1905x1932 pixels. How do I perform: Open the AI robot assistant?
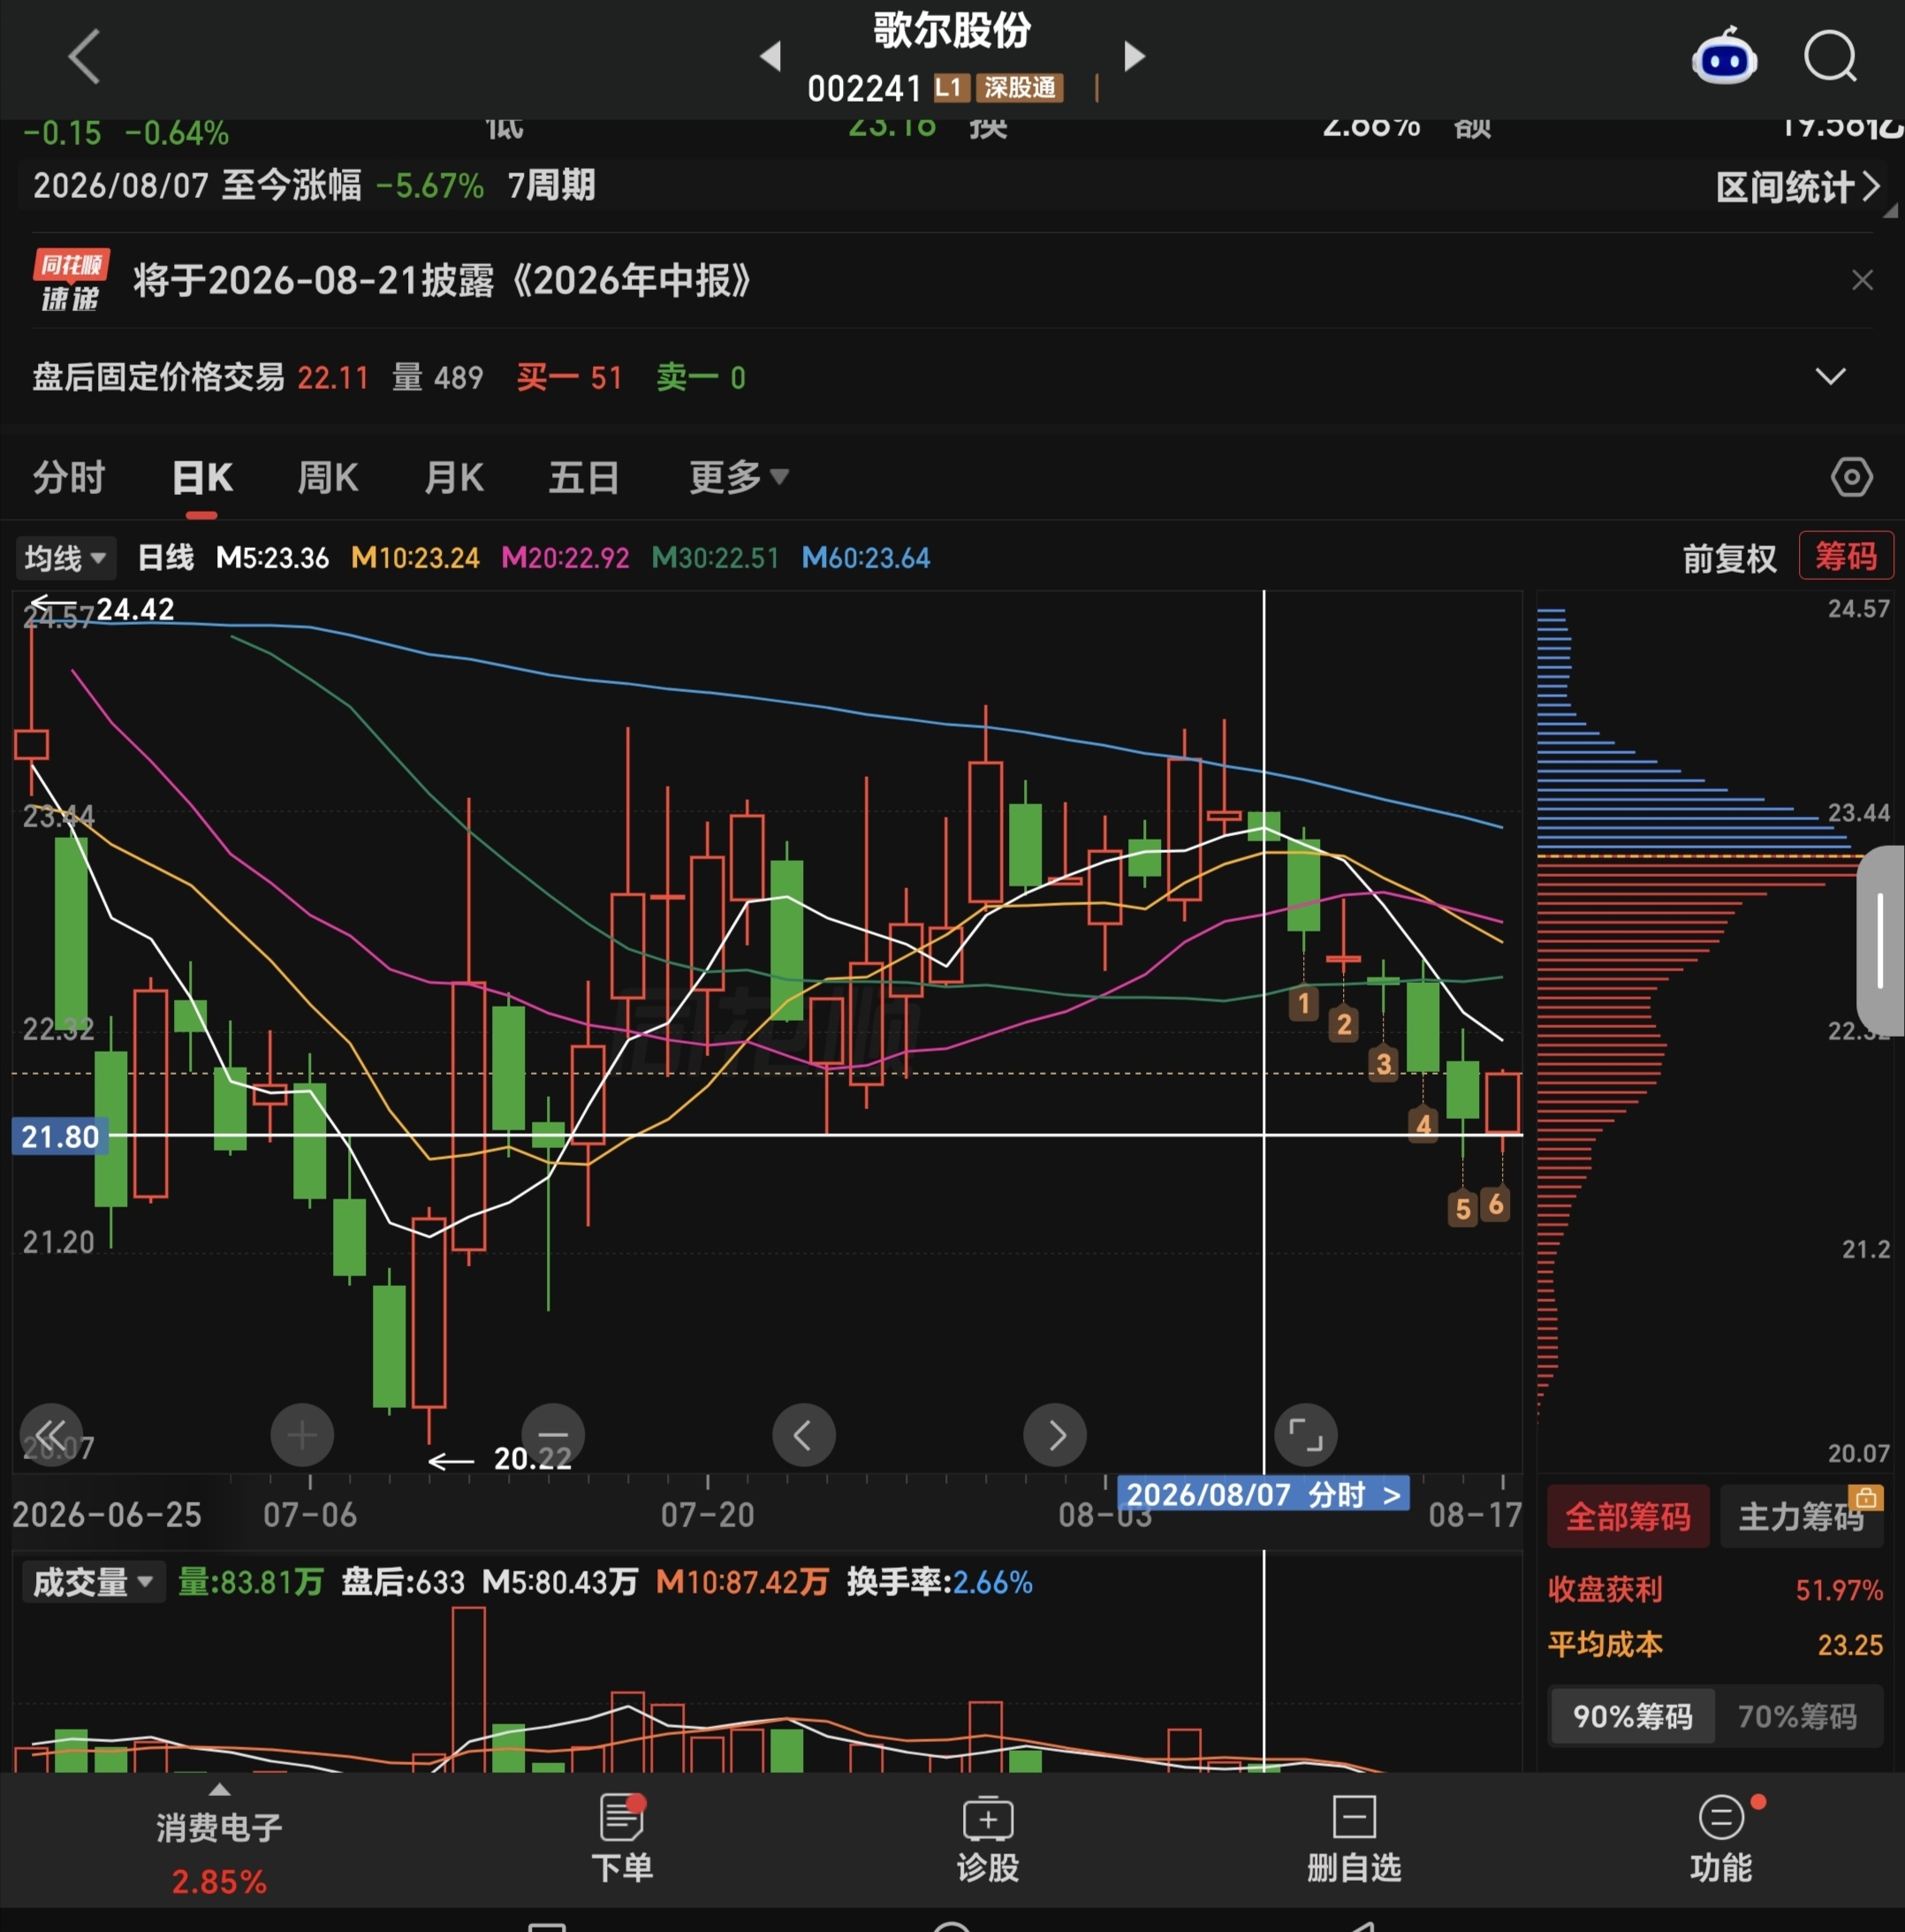[x=1723, y=56]
